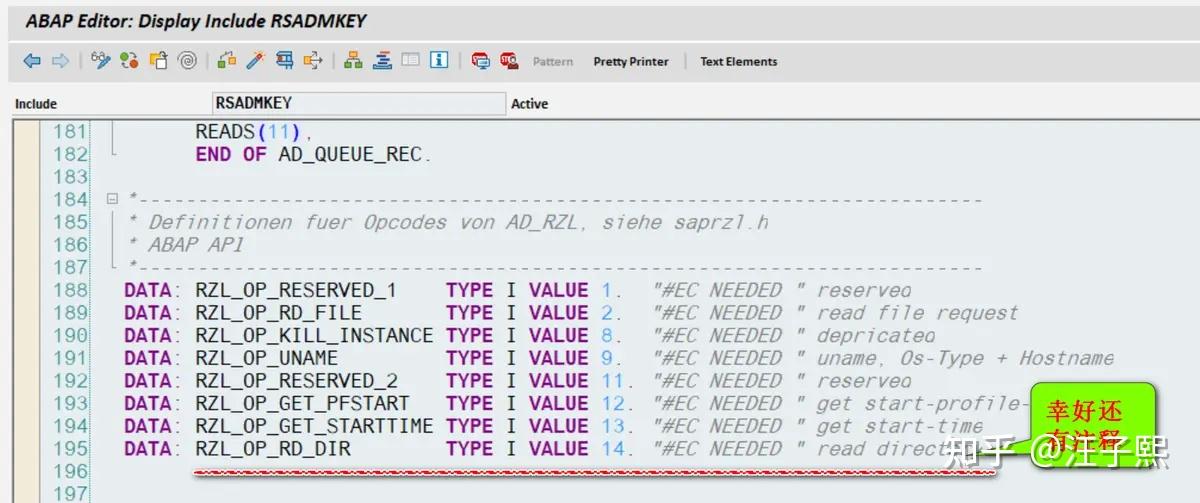Activate object with magic wand icon
The image size is (1200, 503).
(255, 61)
